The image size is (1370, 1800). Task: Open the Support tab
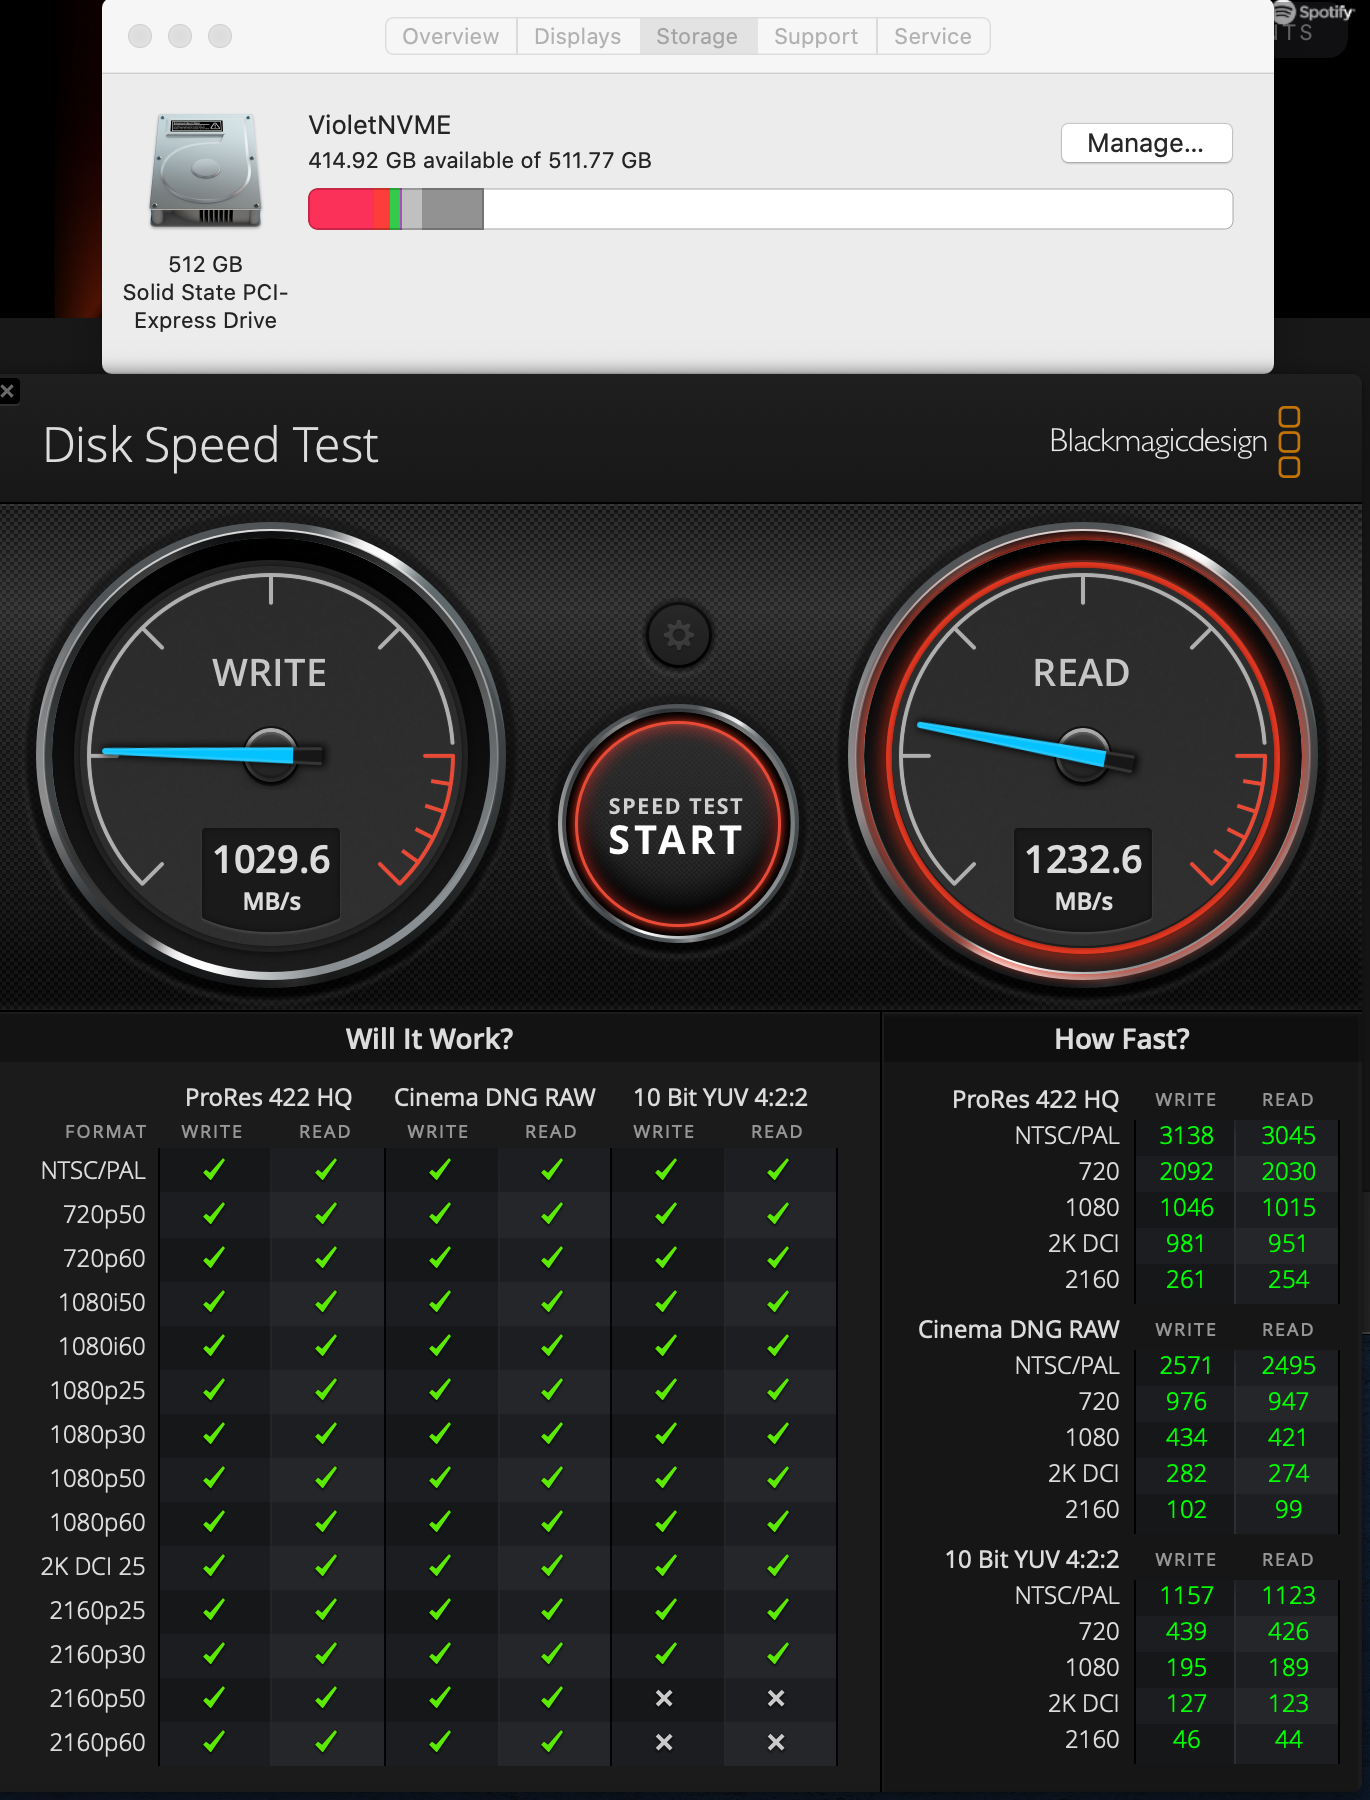(x=816, y=36)
